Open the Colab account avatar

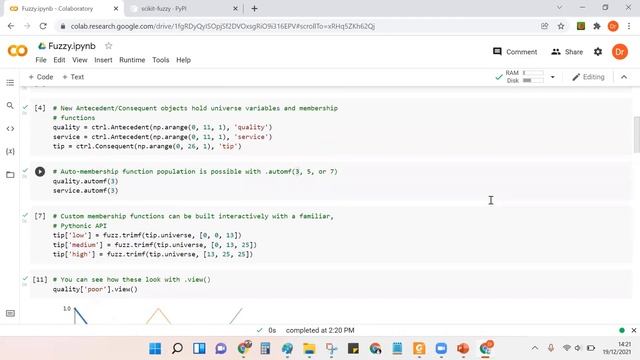pos(620,52)
